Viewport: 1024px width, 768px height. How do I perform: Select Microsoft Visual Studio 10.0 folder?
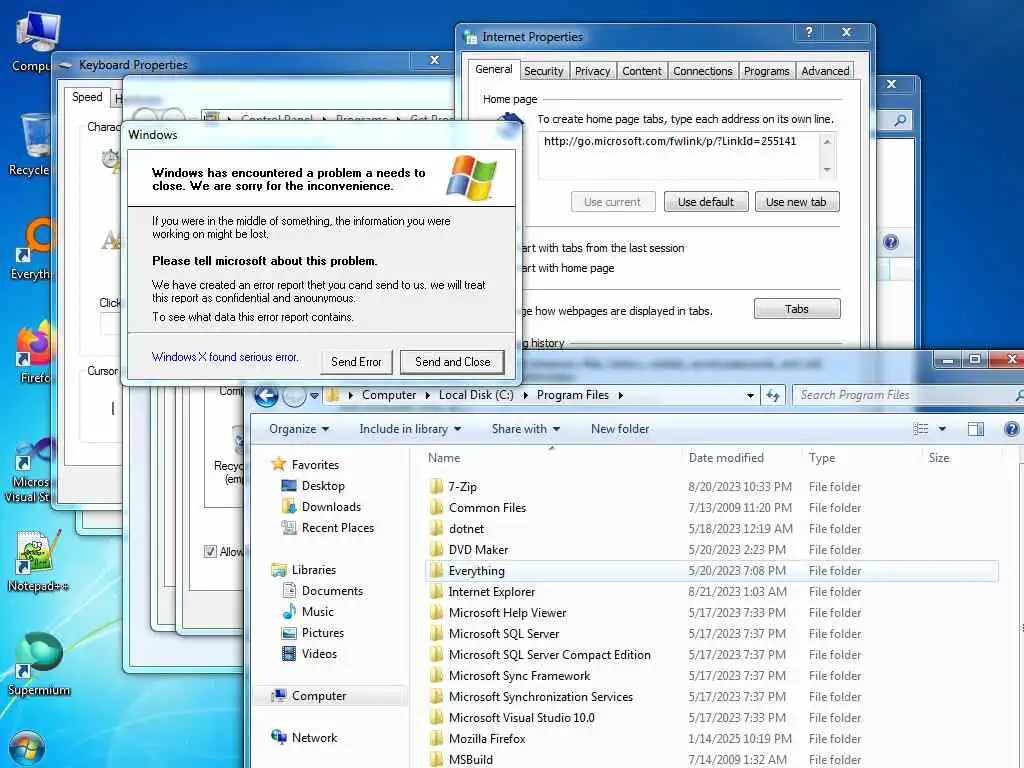pyautogui.click(x=521, y=718)
